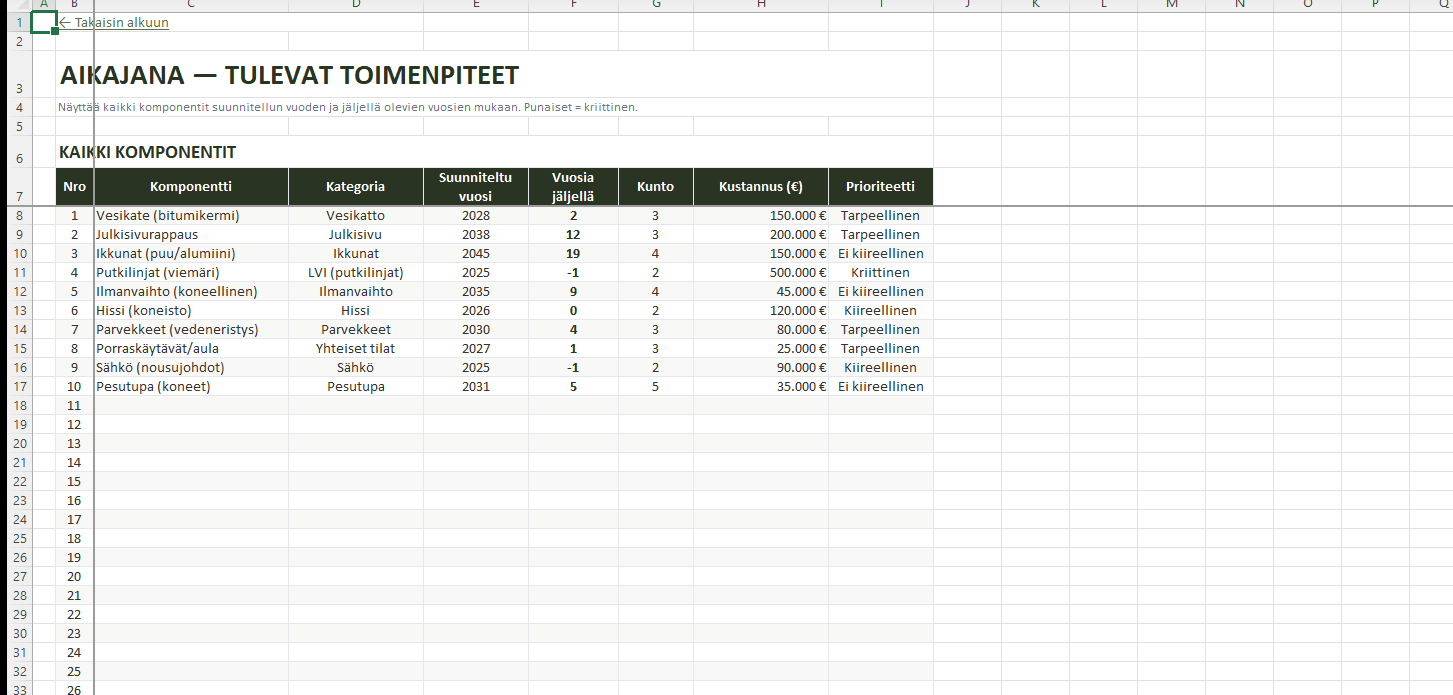Click the Kriittinen priority cell
This screenshot has height=695, width=1453.
[880, 272]
